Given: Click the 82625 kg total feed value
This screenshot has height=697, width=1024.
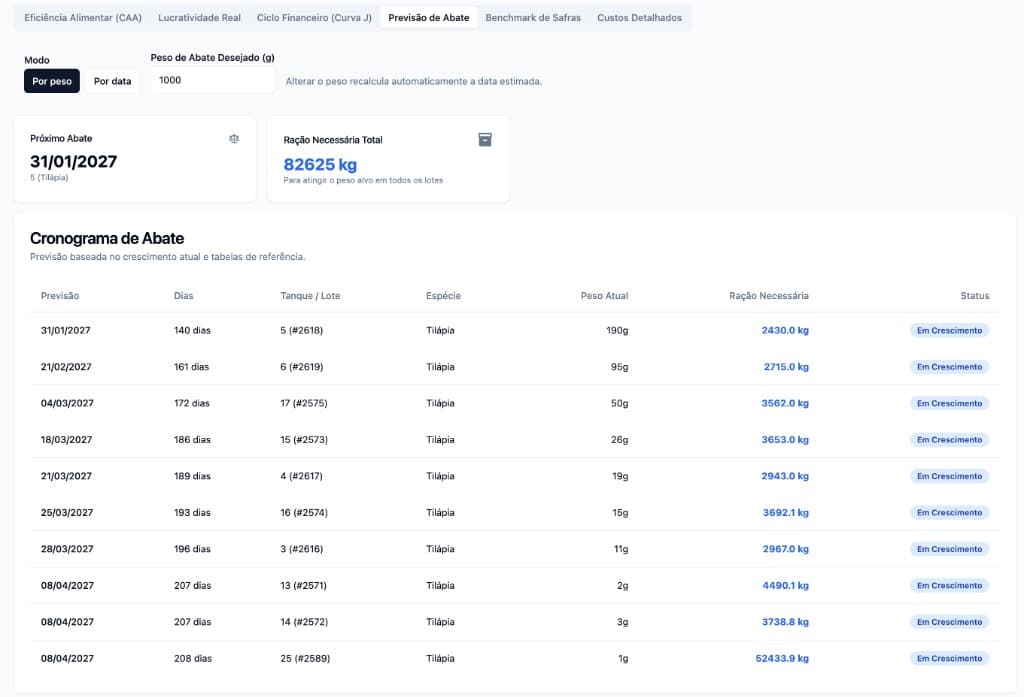Looking at the screenshot, I should coord(320,165).
